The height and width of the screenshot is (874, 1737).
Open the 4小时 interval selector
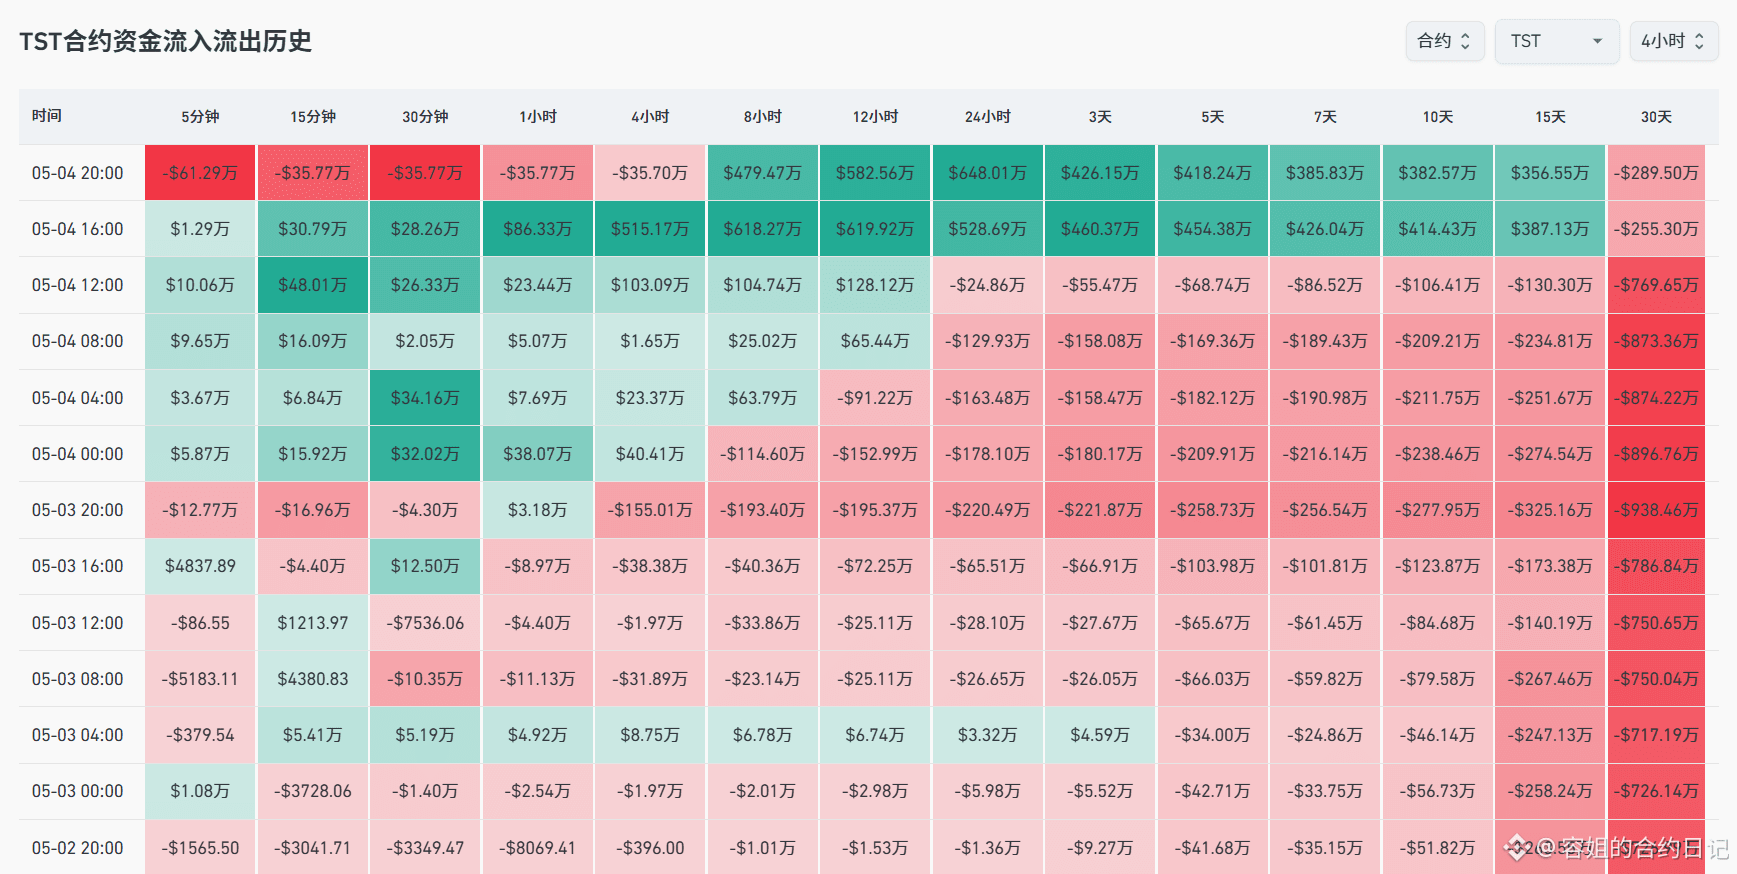[x=1673, y=41]
